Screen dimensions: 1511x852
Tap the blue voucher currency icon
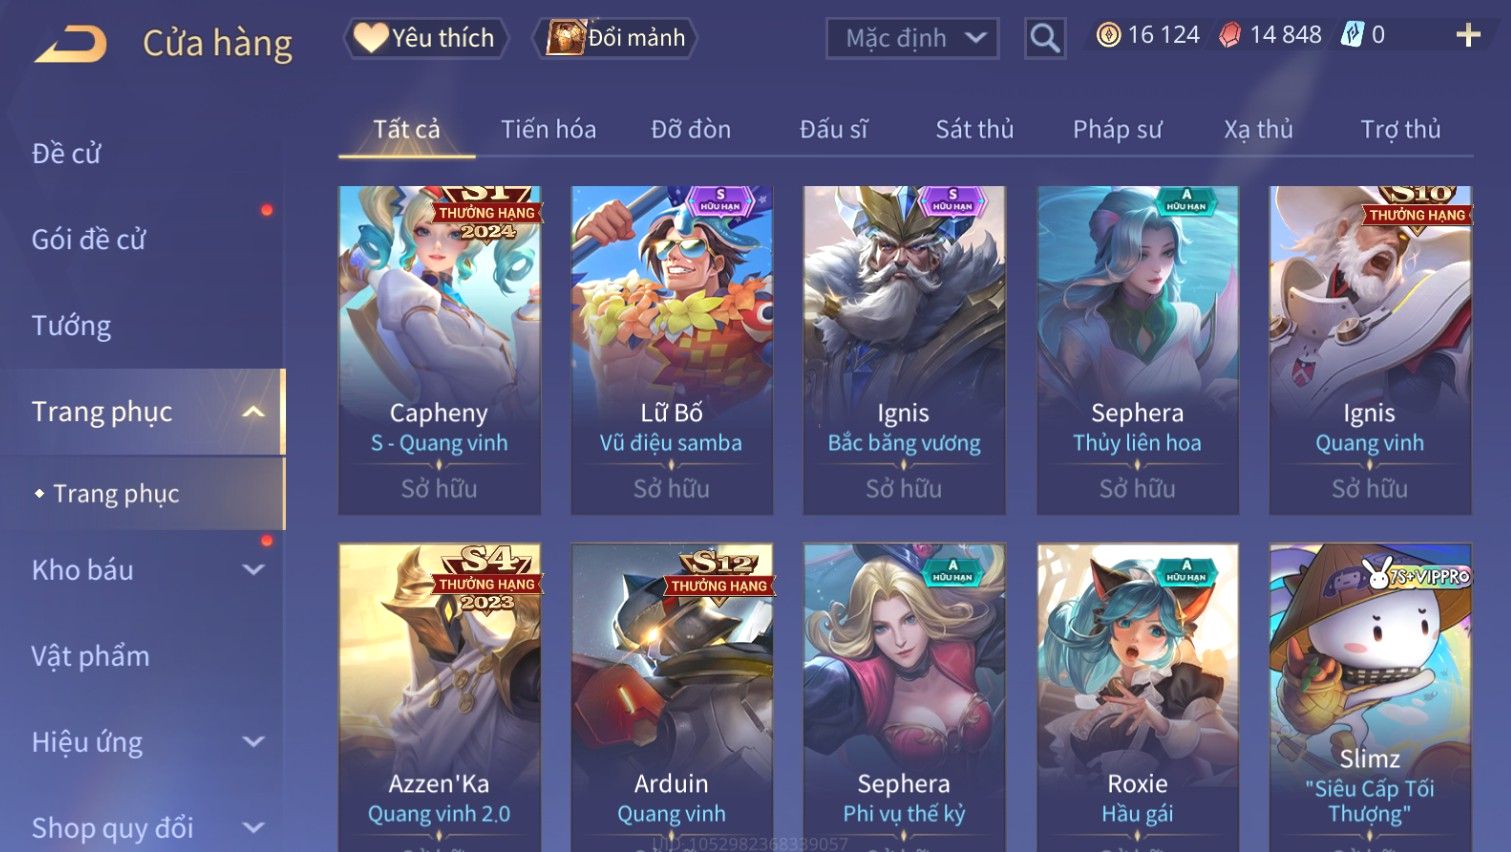pos(1352,35)
